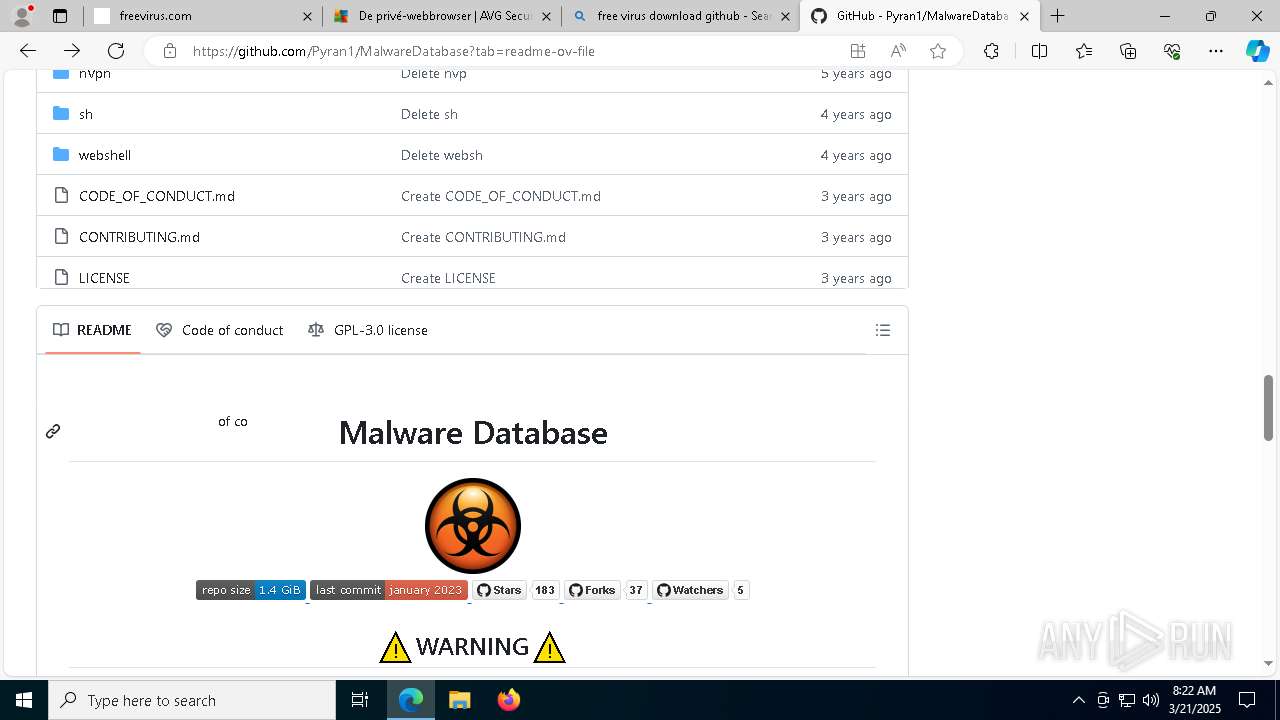The image size is (1280, 720).
Task: Refresh the current page
Action: pyautogui.click(x=116, y=51)
